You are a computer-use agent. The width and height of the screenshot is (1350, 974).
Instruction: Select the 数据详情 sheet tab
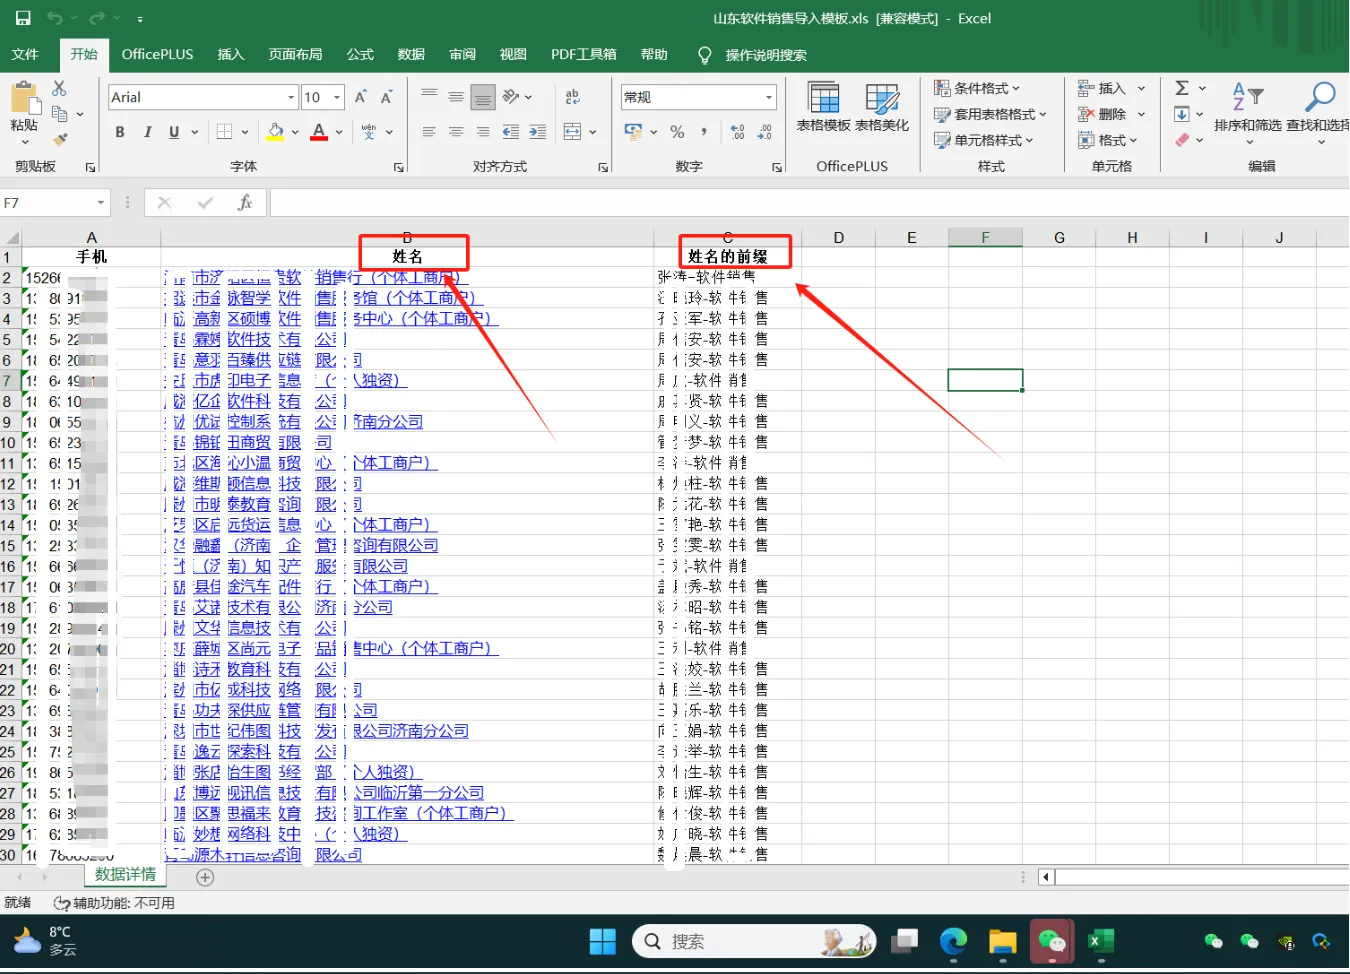coord(125,875)
